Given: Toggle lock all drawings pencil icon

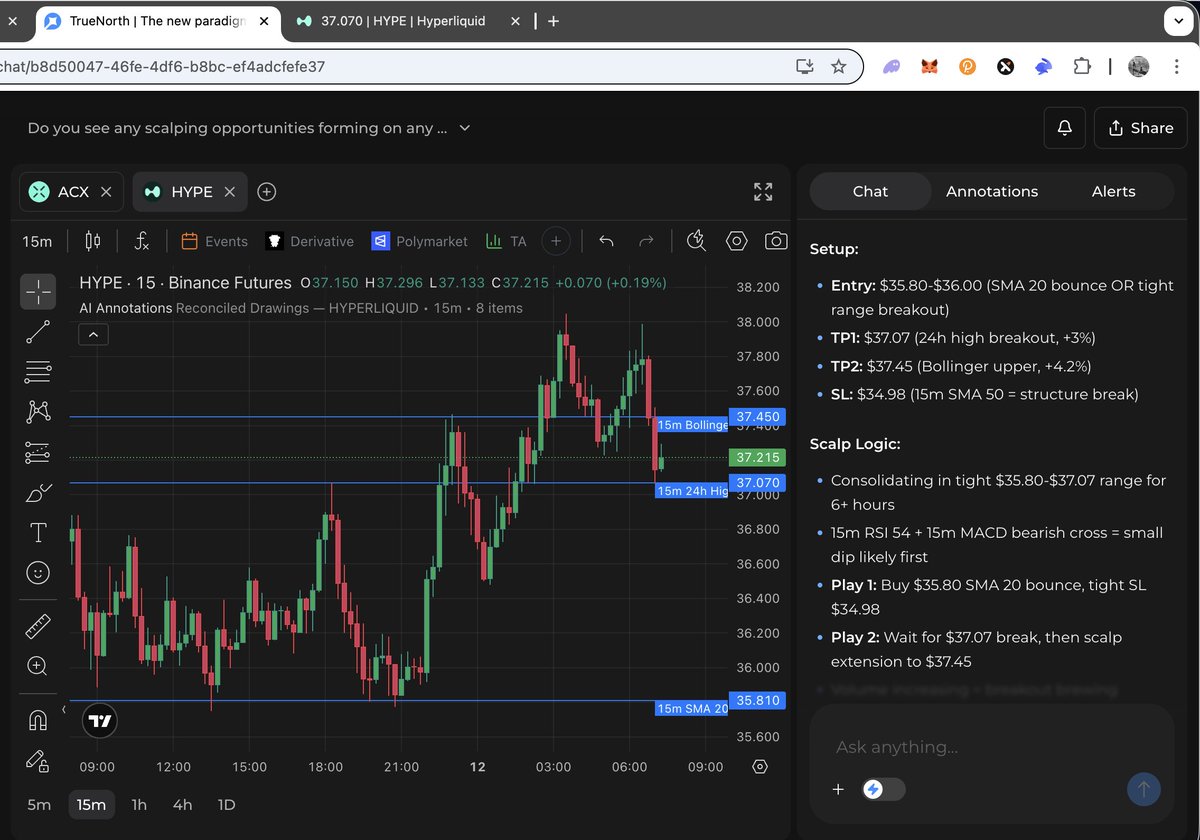Looking at the screenshot, I should pyautogui.click(x=38, y=761).
